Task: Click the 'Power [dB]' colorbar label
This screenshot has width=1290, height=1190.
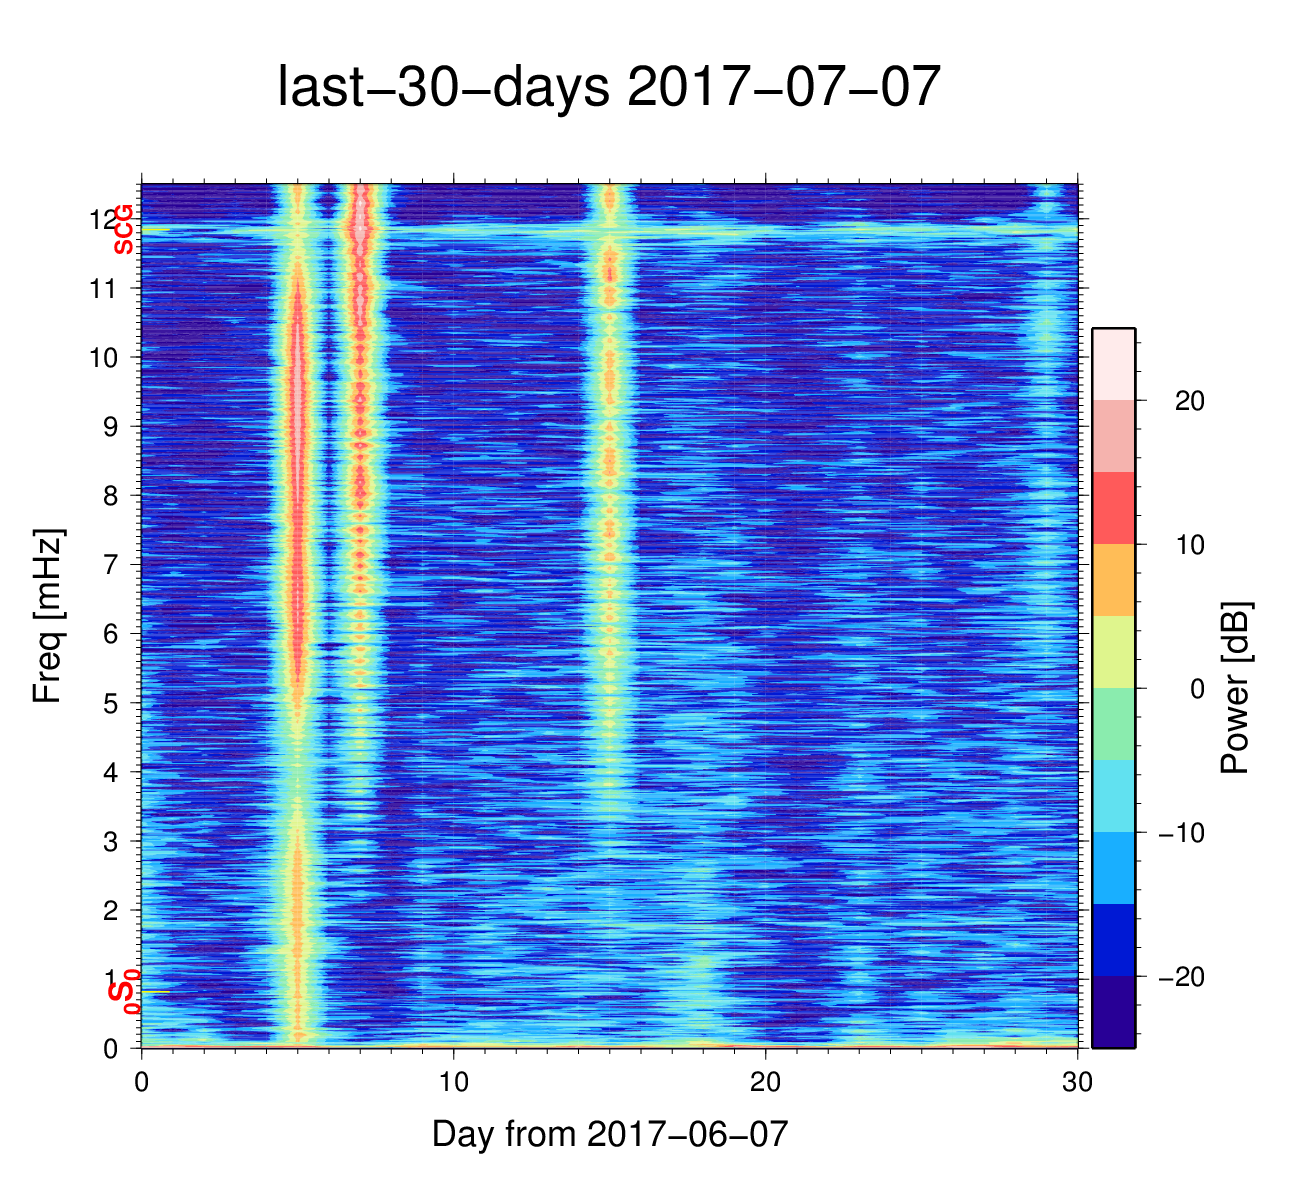Action: click(1236, 688)
